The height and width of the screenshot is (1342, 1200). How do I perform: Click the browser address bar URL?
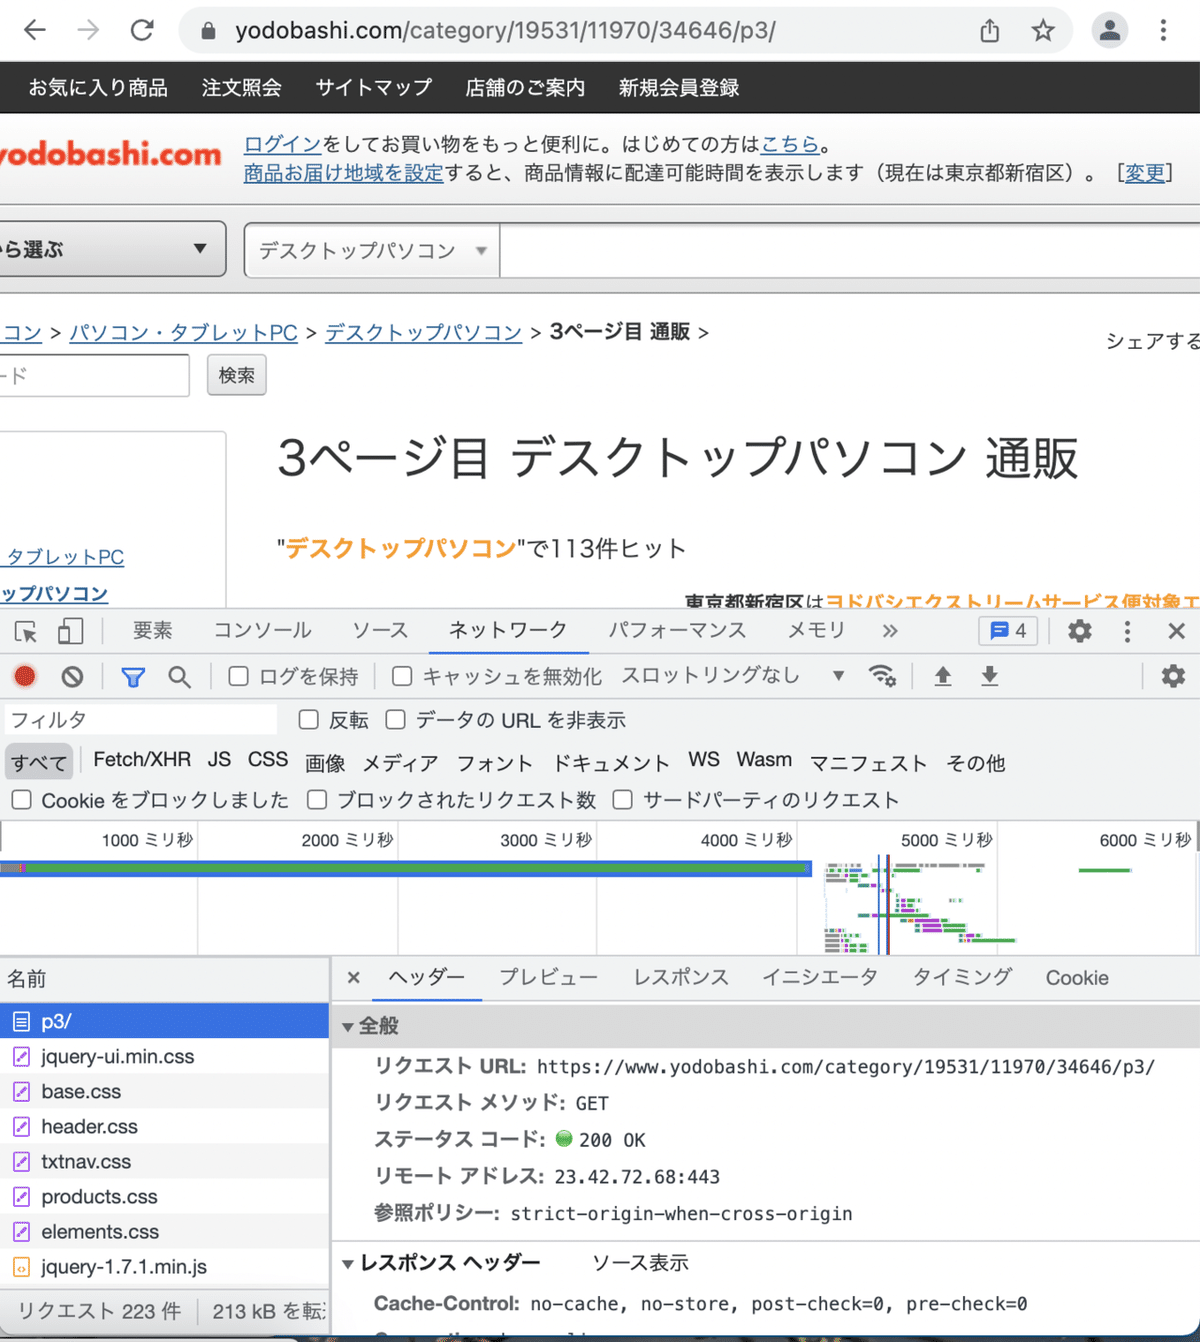(x=505, y=31)
